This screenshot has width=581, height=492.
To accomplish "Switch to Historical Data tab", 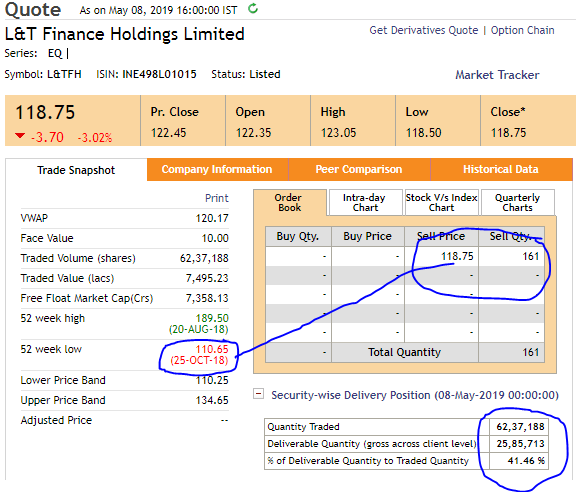I will 501,169.
